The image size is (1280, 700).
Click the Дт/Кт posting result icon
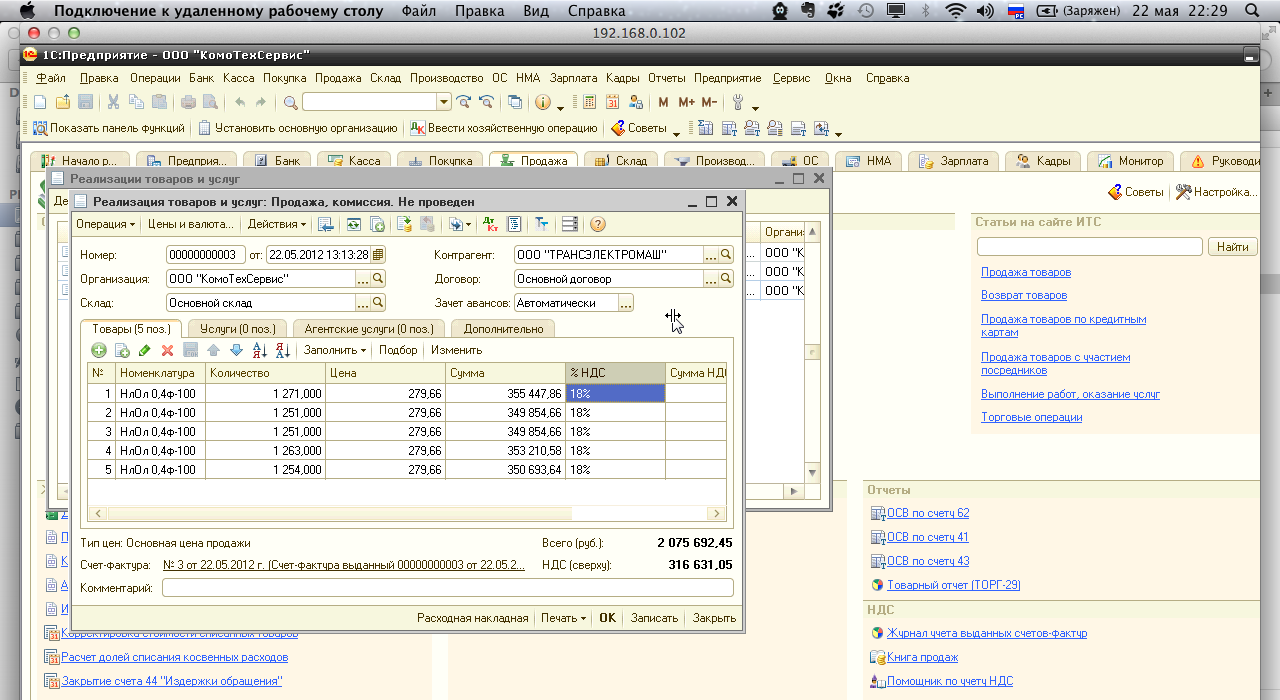(489, 224)
